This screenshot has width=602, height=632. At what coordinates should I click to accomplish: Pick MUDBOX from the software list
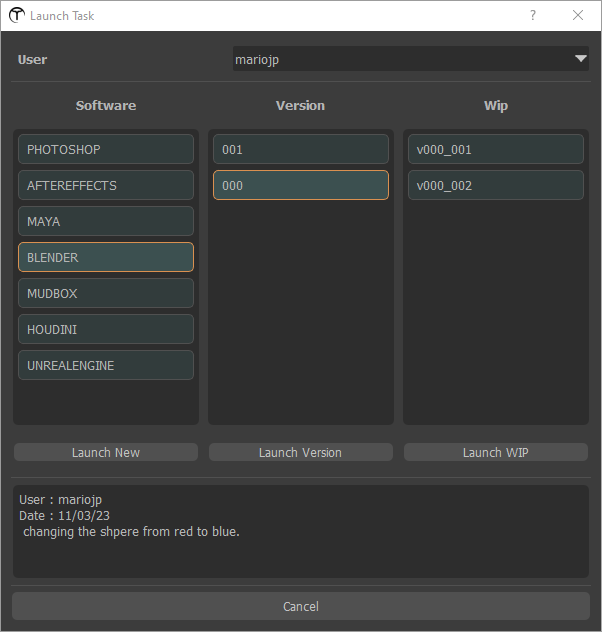[x=106, y=293]
